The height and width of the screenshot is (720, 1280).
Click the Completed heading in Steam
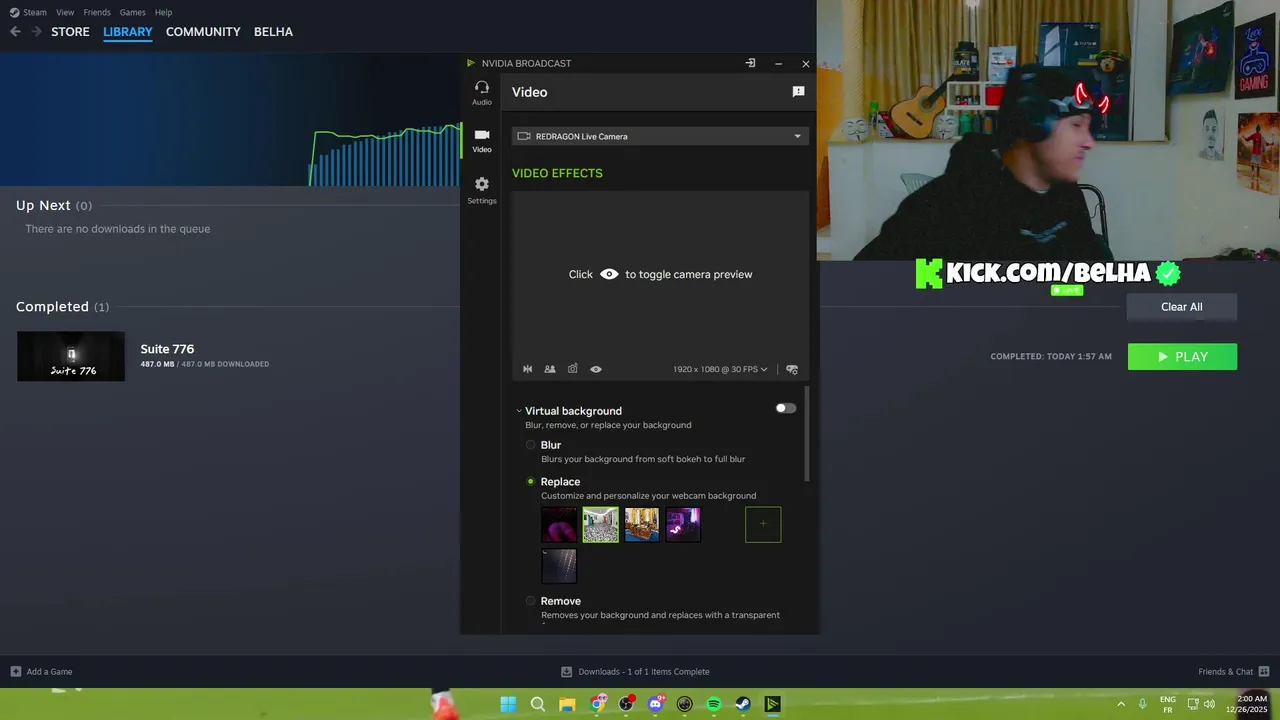tap(52, 307)
